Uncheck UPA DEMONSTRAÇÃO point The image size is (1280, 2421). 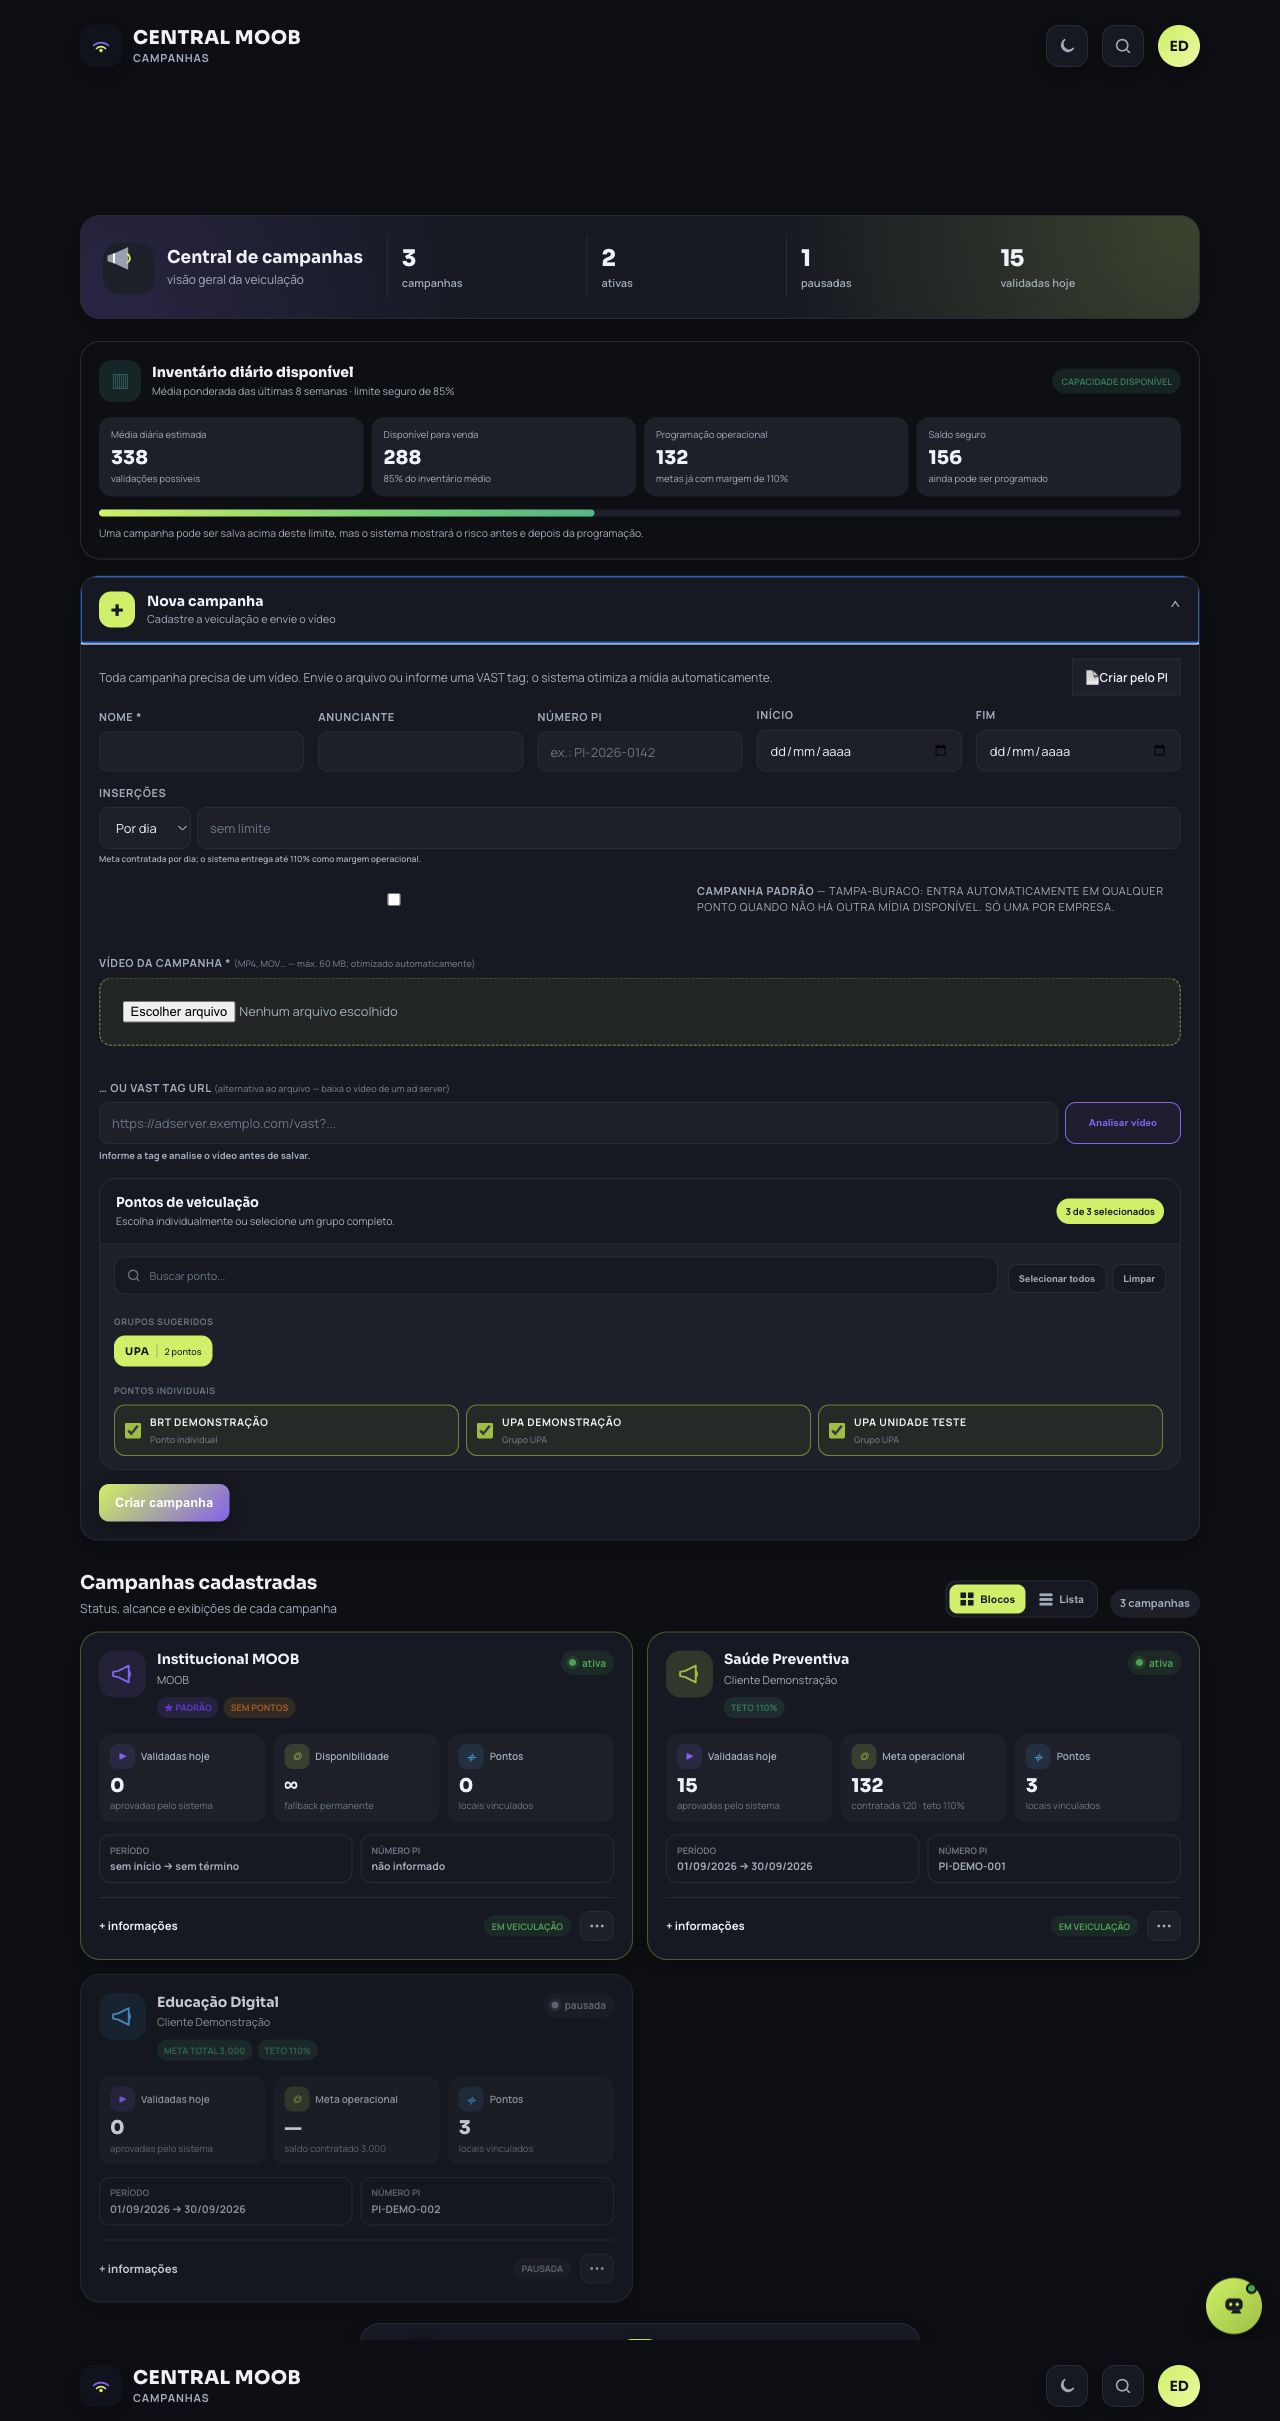point(485,1430)
